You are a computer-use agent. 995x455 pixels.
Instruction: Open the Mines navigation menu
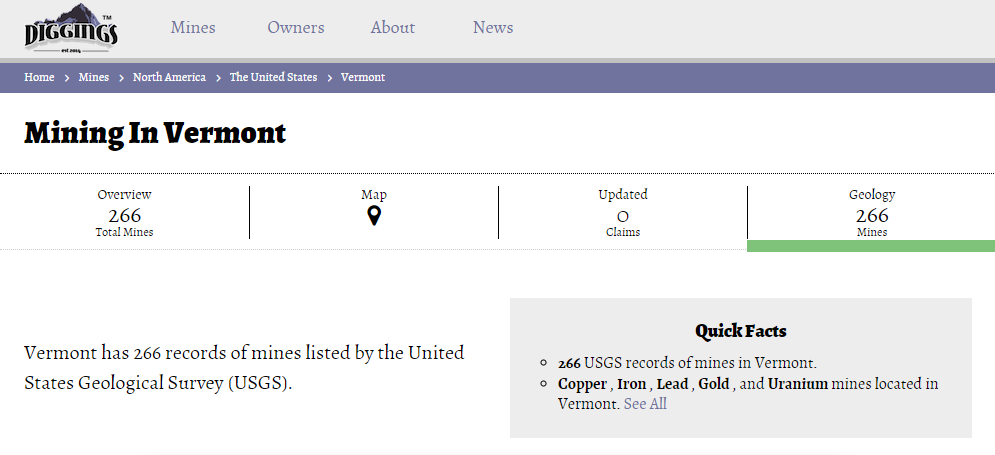tap(193, 28)
